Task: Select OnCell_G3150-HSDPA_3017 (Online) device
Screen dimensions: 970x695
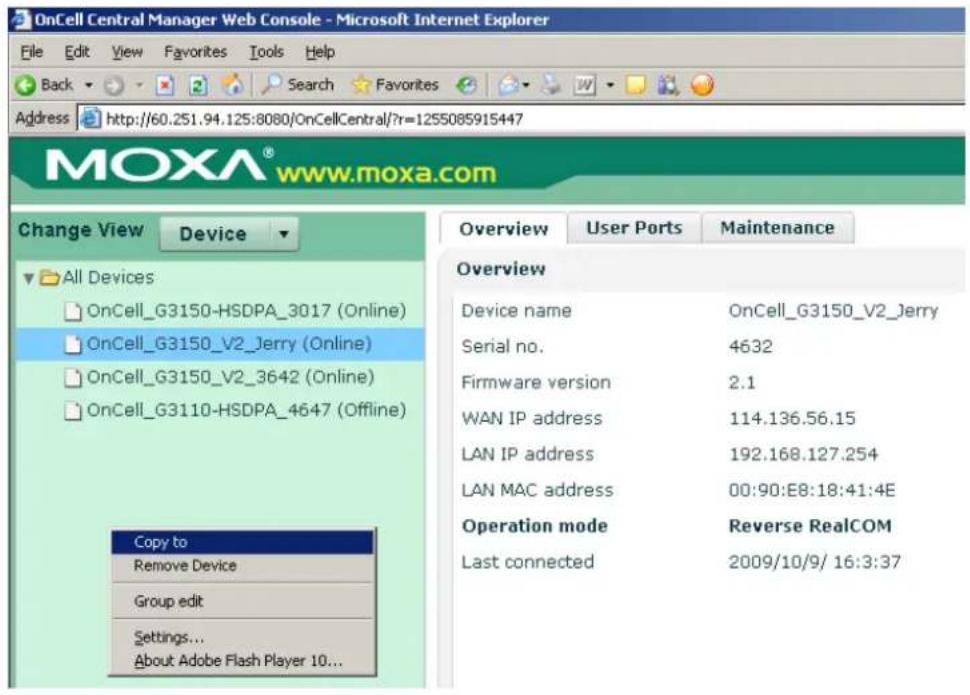Action: coord(246,311)
